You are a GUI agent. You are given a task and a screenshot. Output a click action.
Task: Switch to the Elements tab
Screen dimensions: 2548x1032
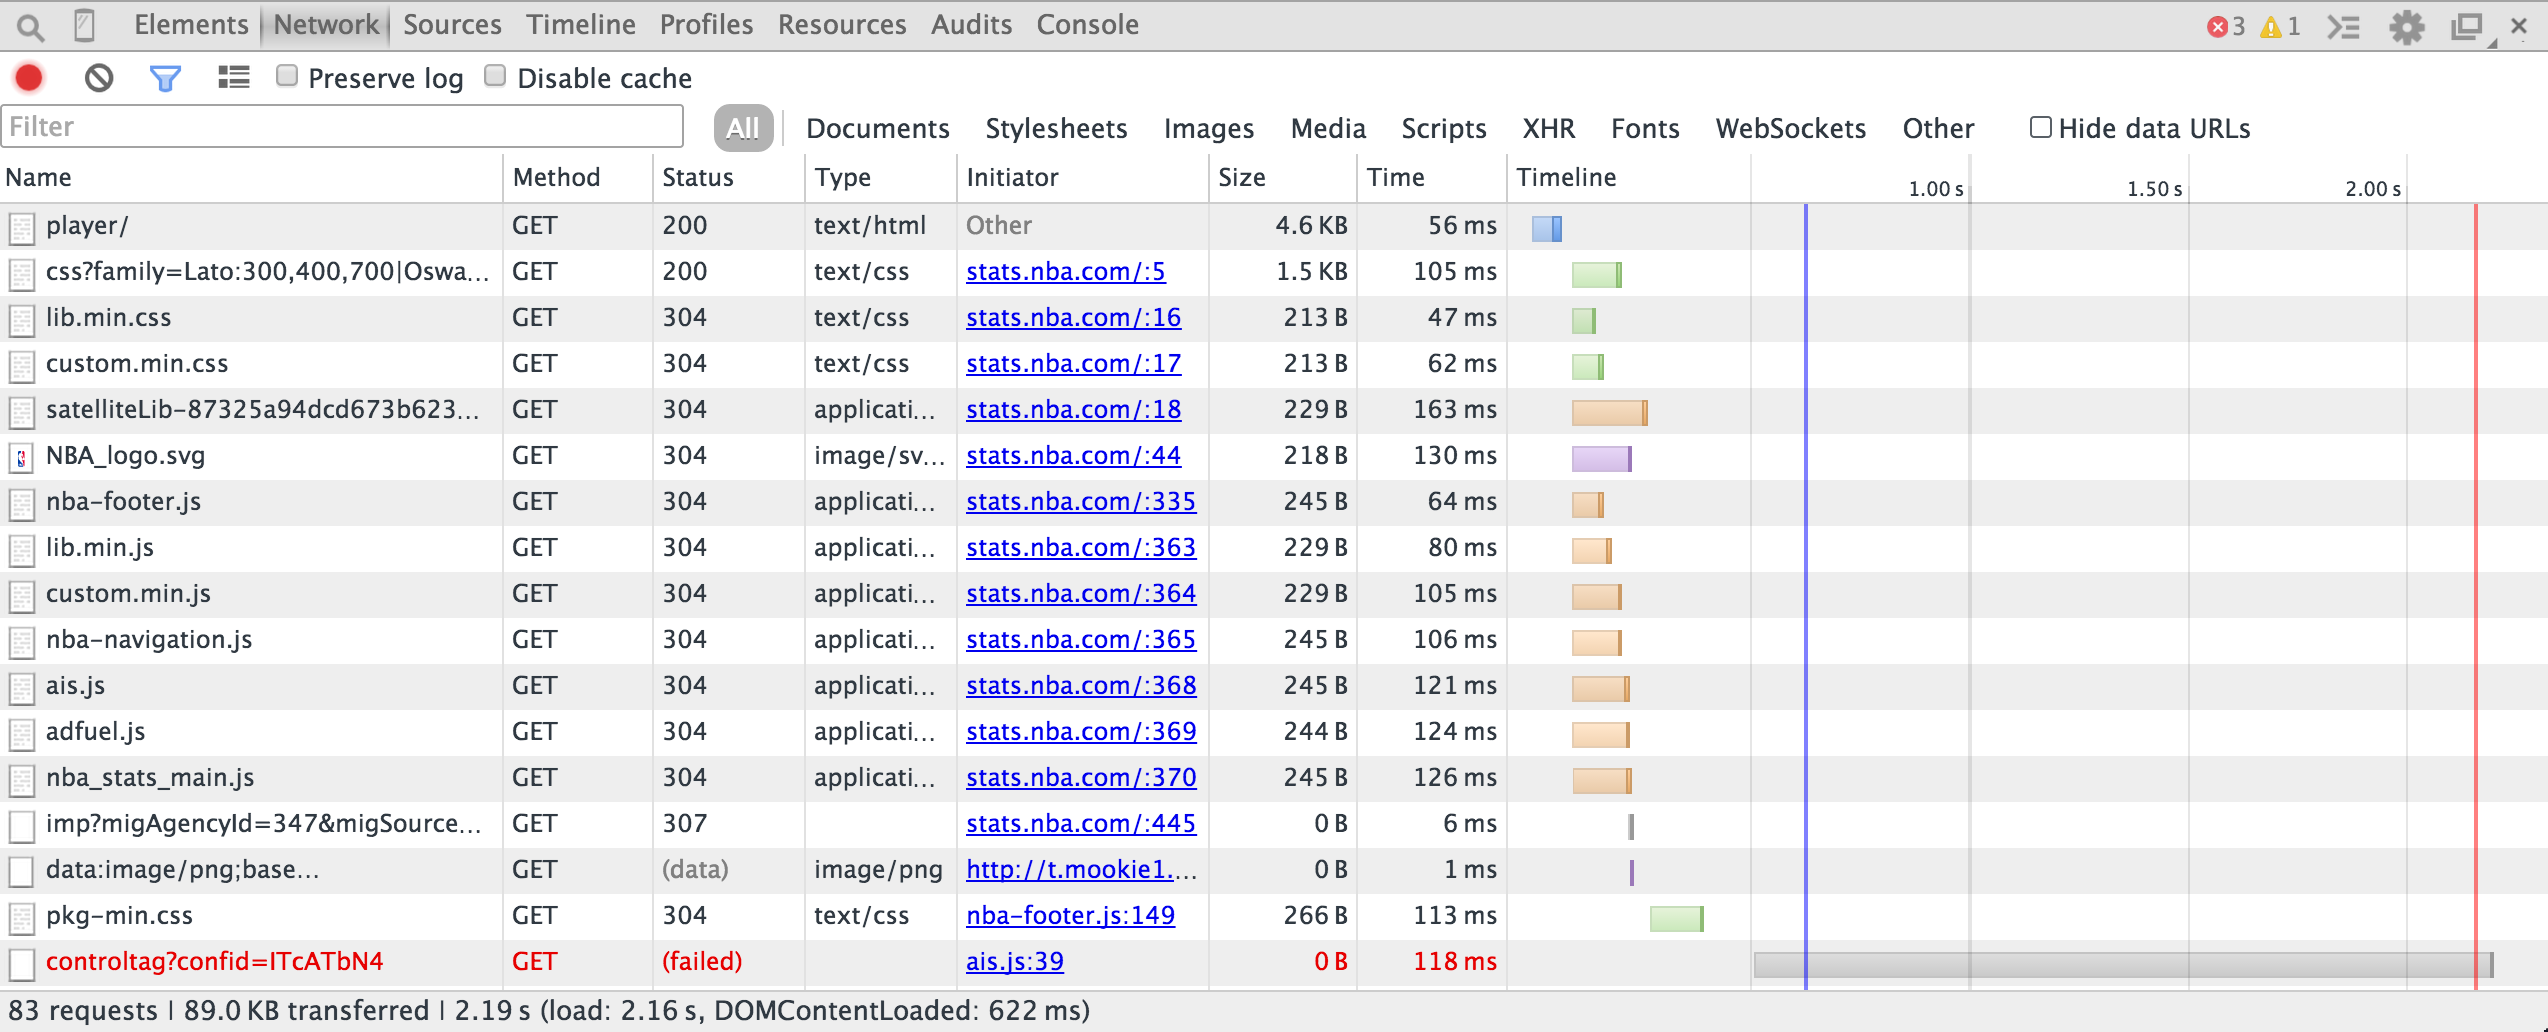click(x=191, y=25)
